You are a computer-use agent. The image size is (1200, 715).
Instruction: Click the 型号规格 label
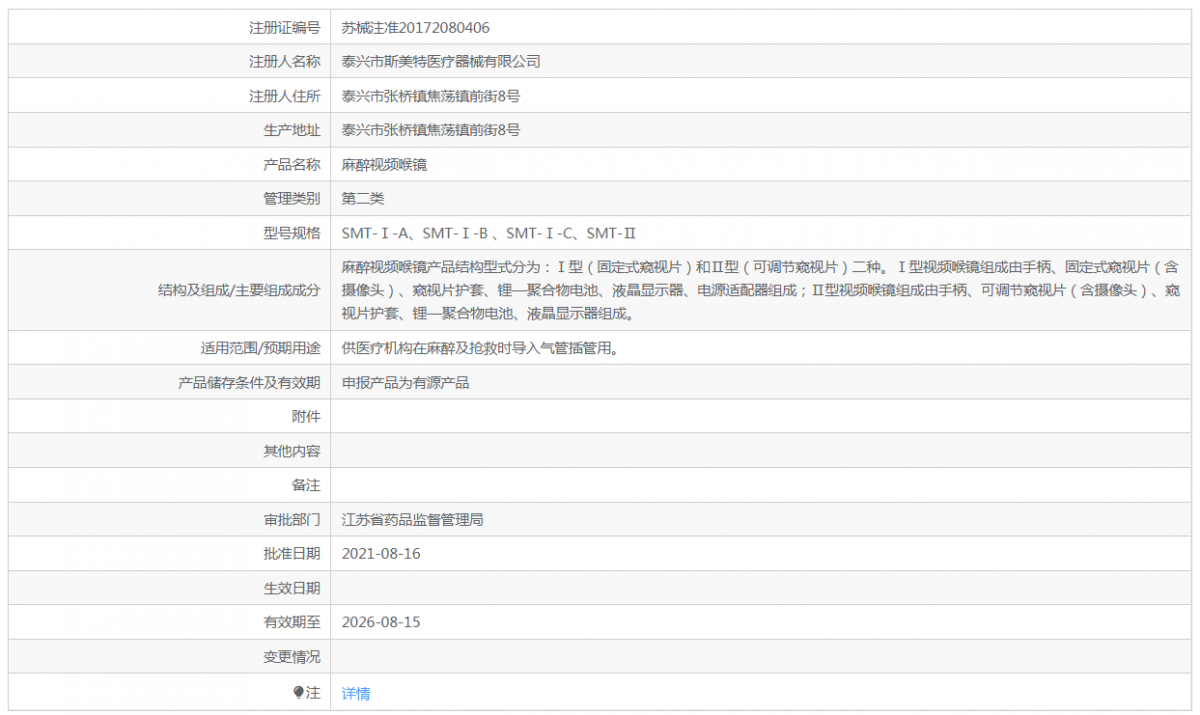(292, 233)
